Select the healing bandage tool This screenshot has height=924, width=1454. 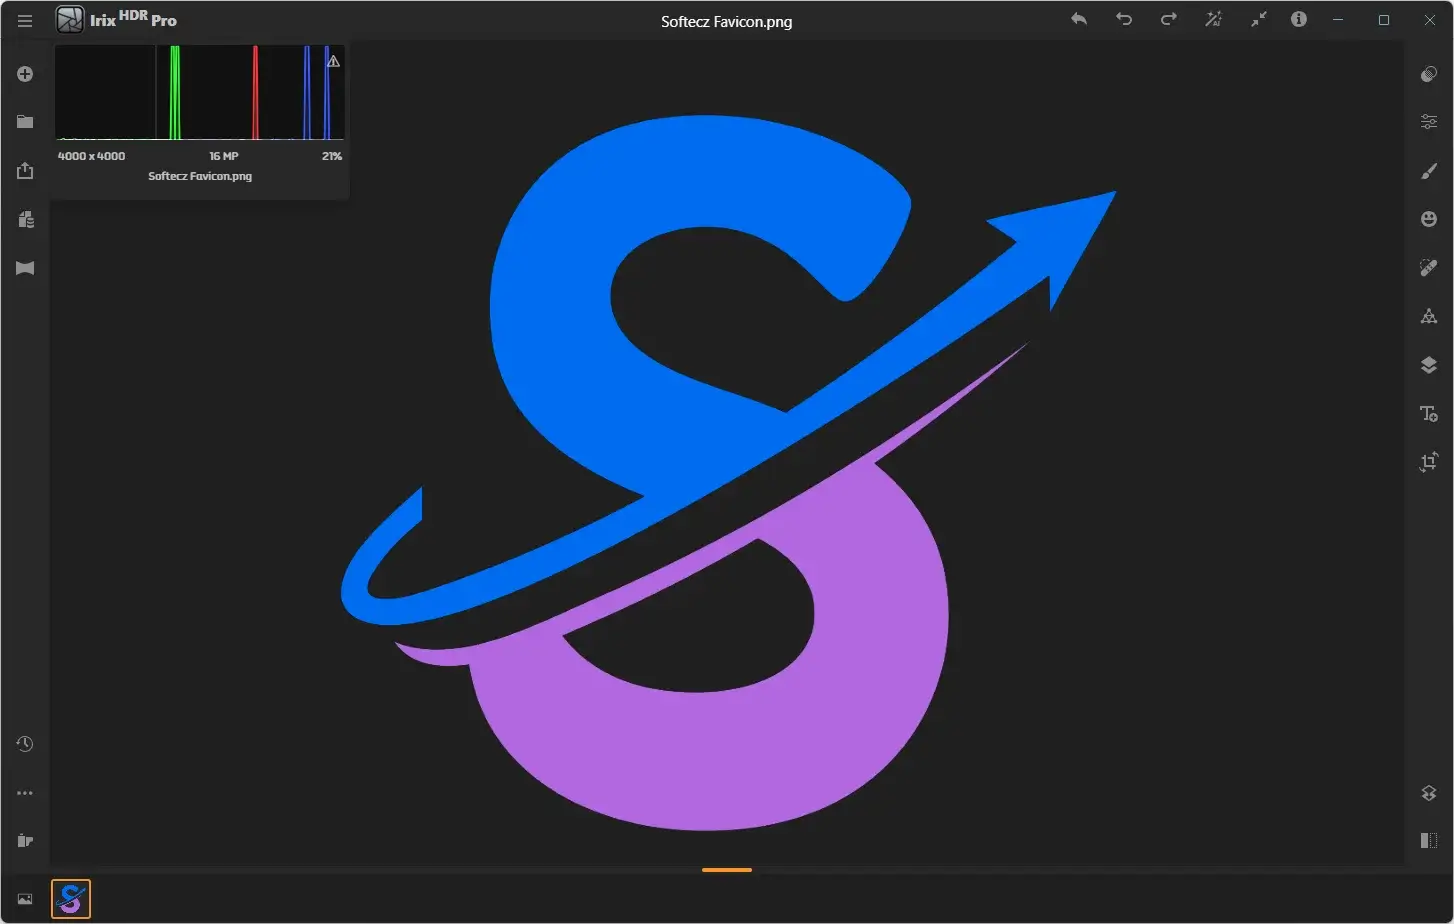point(1429,267)
